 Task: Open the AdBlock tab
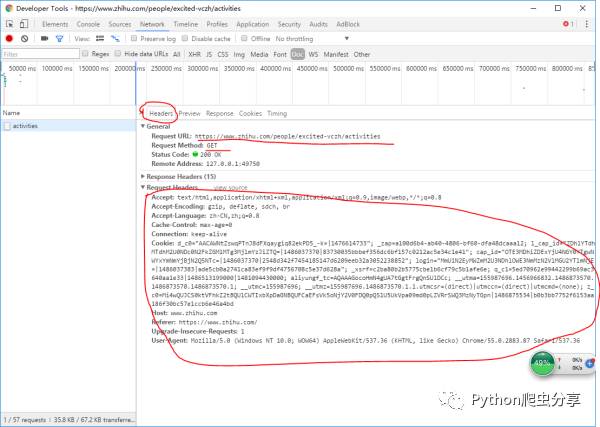point(348,24)
